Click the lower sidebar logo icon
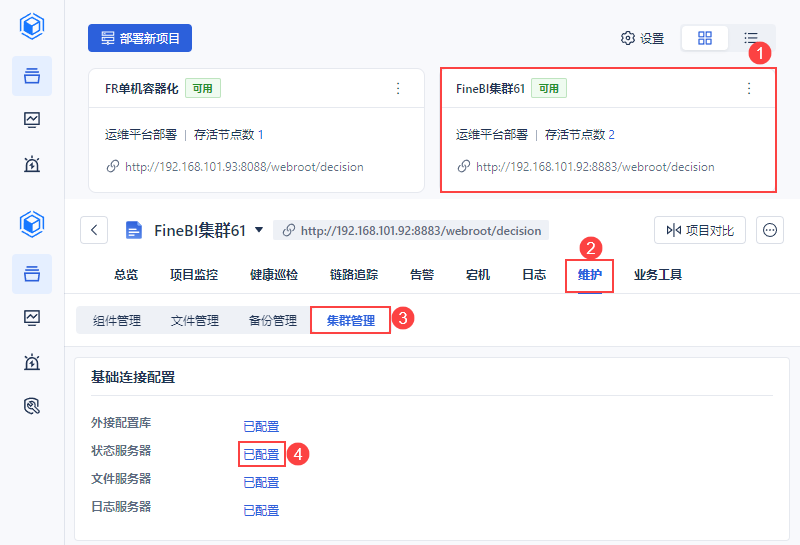Image resolution: width=800 pixels, height=545 pixels. pyautogui.click(x=32, y=224)
